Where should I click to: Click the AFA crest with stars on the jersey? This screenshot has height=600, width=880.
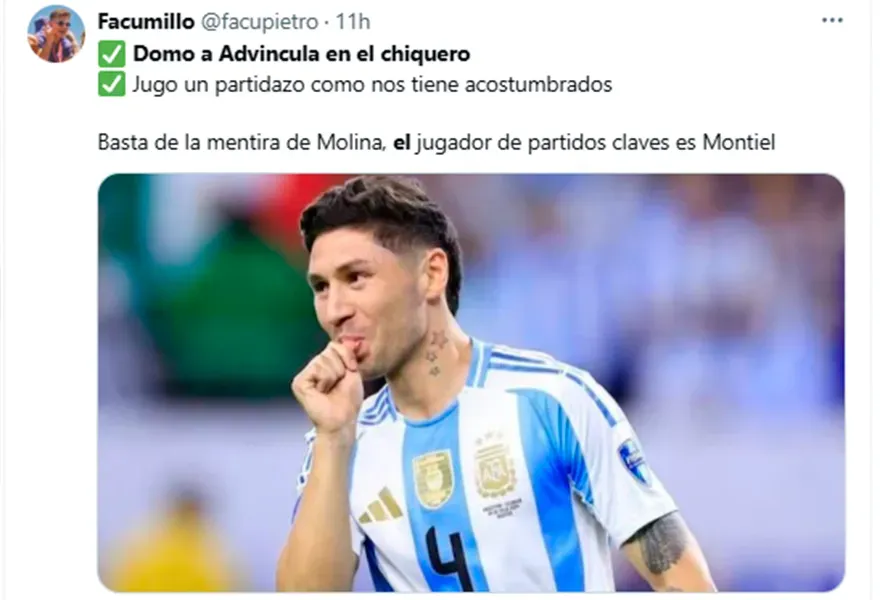pyautogui.click(x=494, y=464)
